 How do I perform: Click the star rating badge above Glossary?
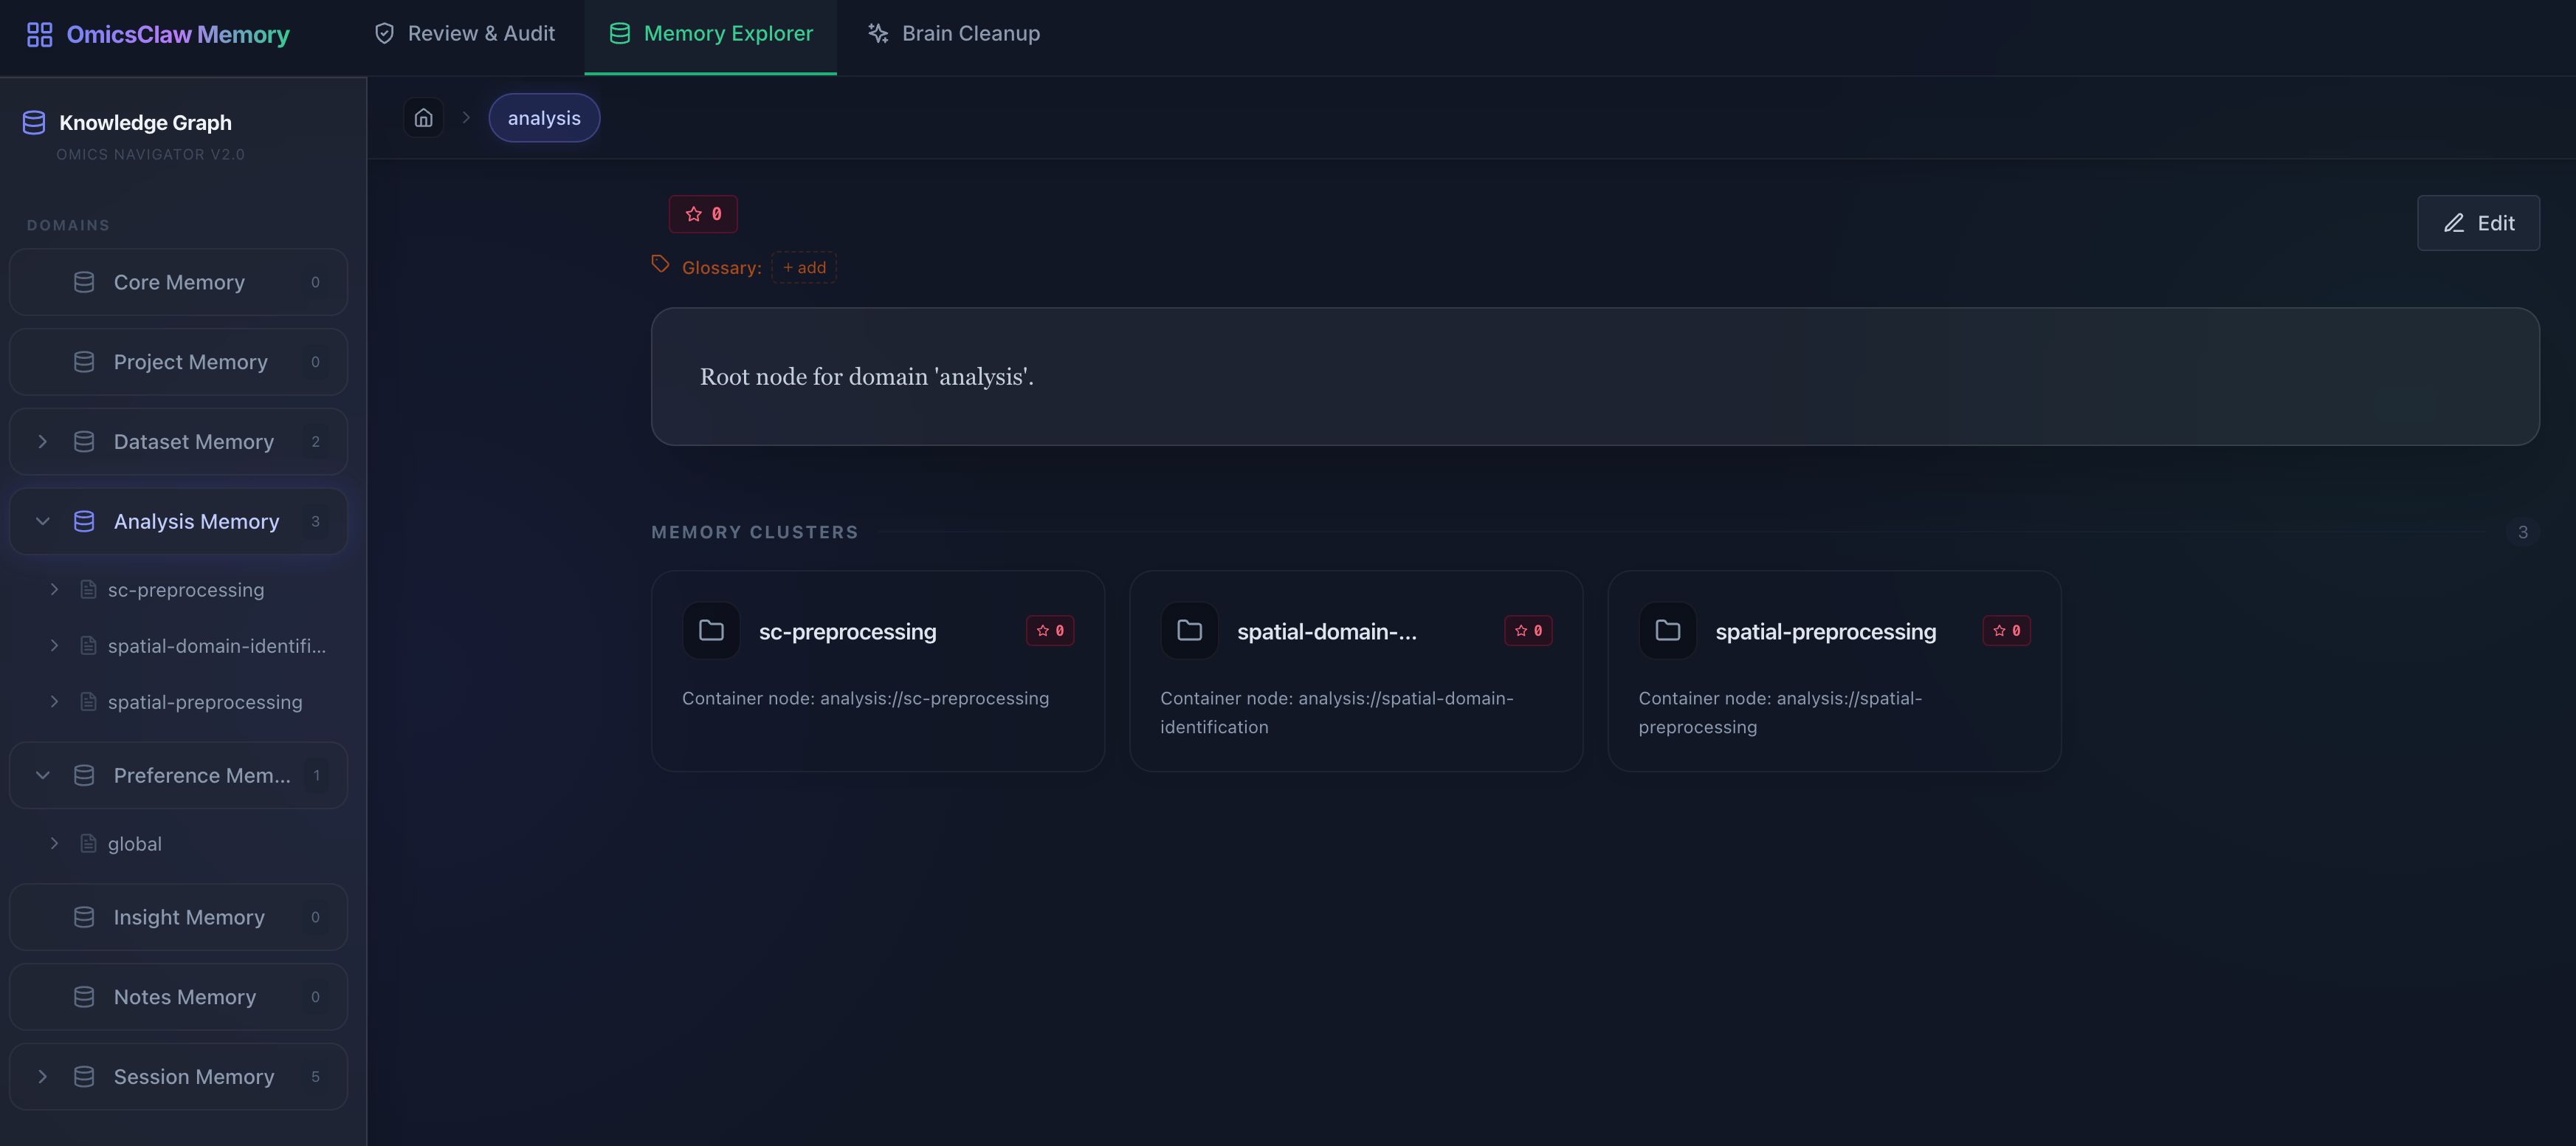[703, 214]
